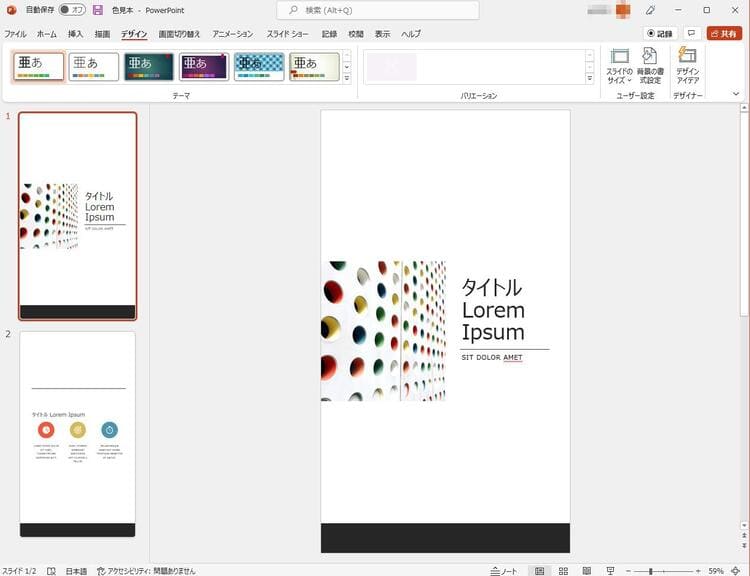This screenshot has width=750, height=576.
Task: Select the second plain white theme thumbnail
Action: [94, 66]
